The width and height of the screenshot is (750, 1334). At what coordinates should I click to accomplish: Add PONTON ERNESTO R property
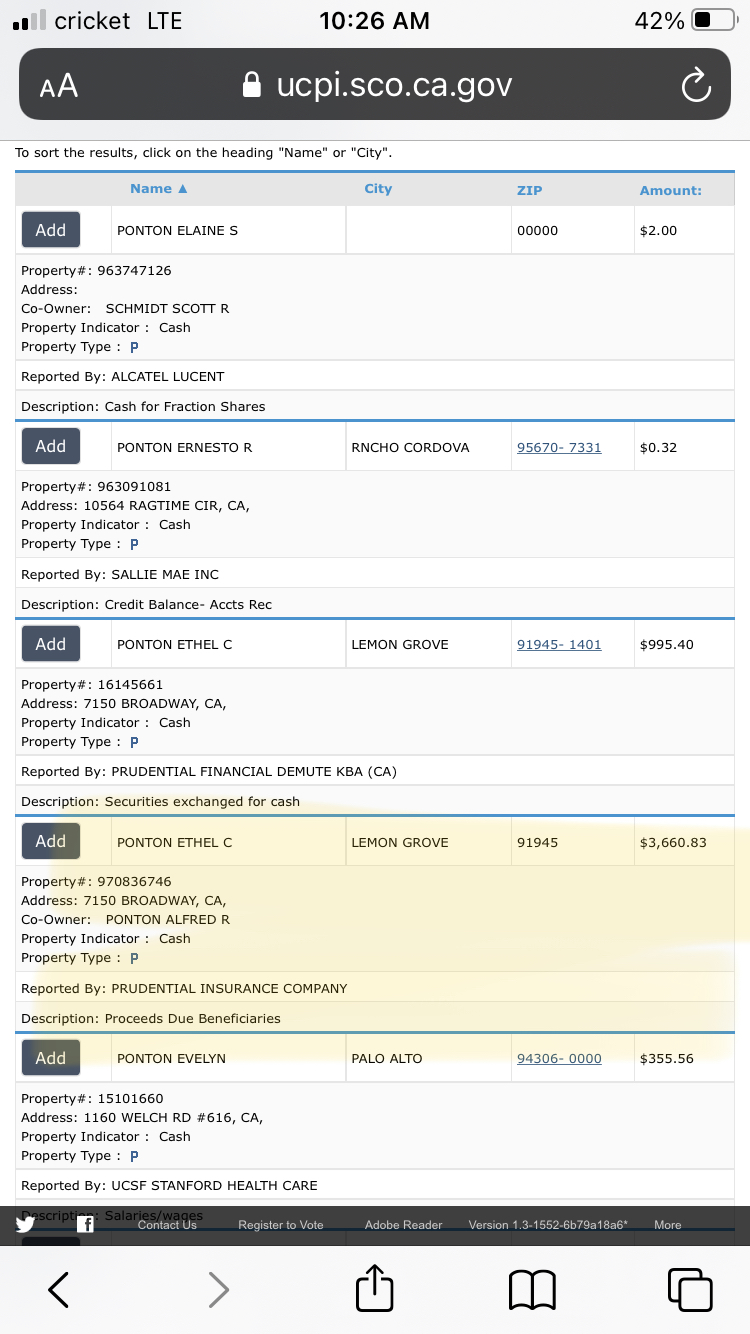pyautogui.click(x=51, y=447)
